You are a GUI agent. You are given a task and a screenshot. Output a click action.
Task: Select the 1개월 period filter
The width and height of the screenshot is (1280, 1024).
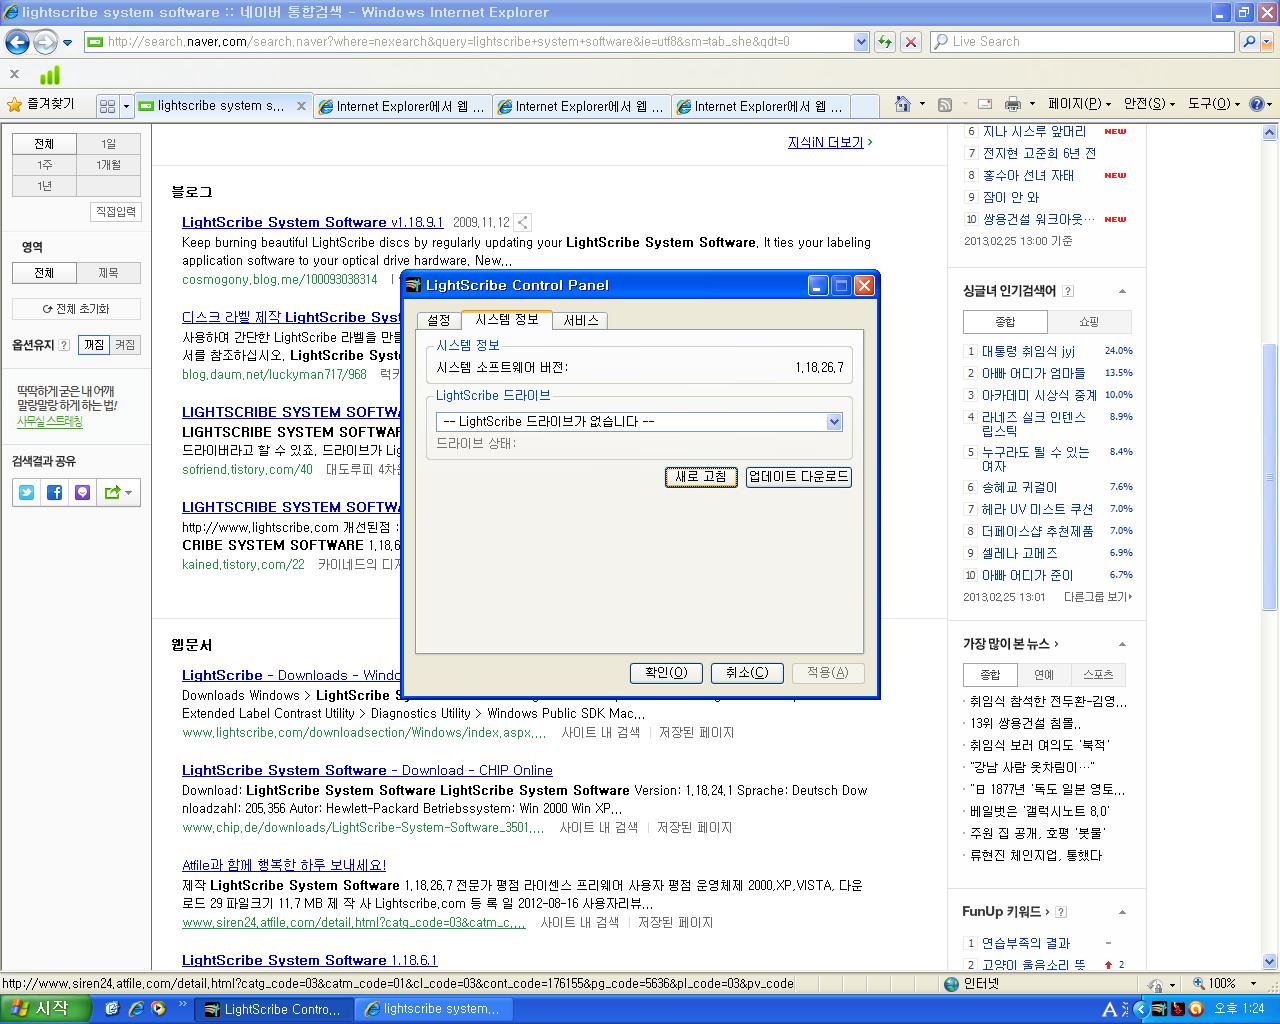pyautogui.click(x=108, y=165)
